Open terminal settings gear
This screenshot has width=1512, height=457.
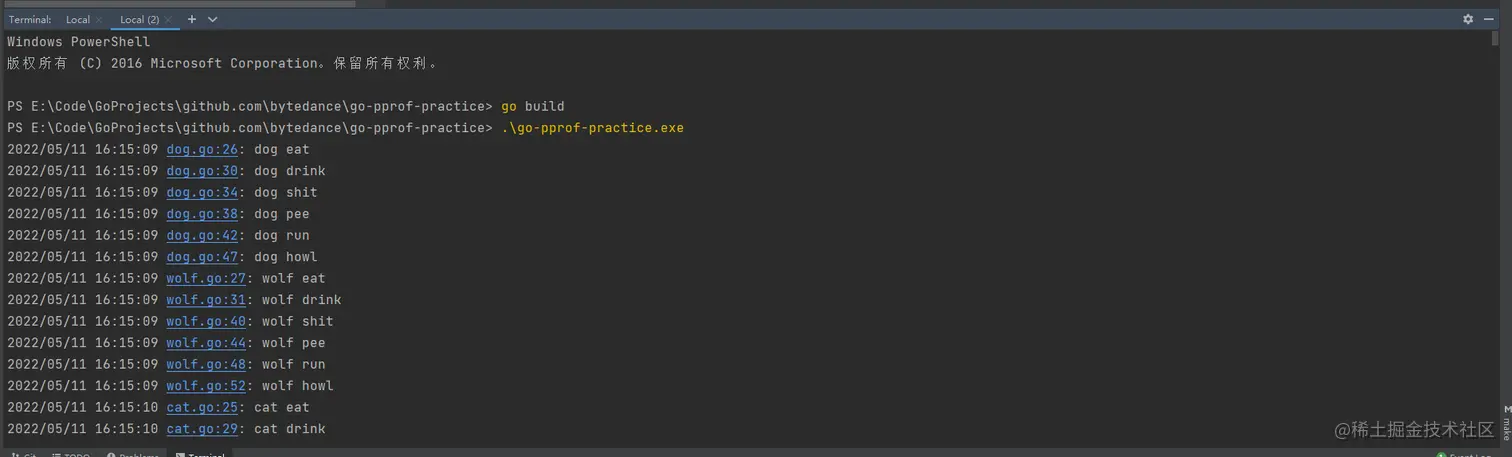click(x=1468, y=19)
